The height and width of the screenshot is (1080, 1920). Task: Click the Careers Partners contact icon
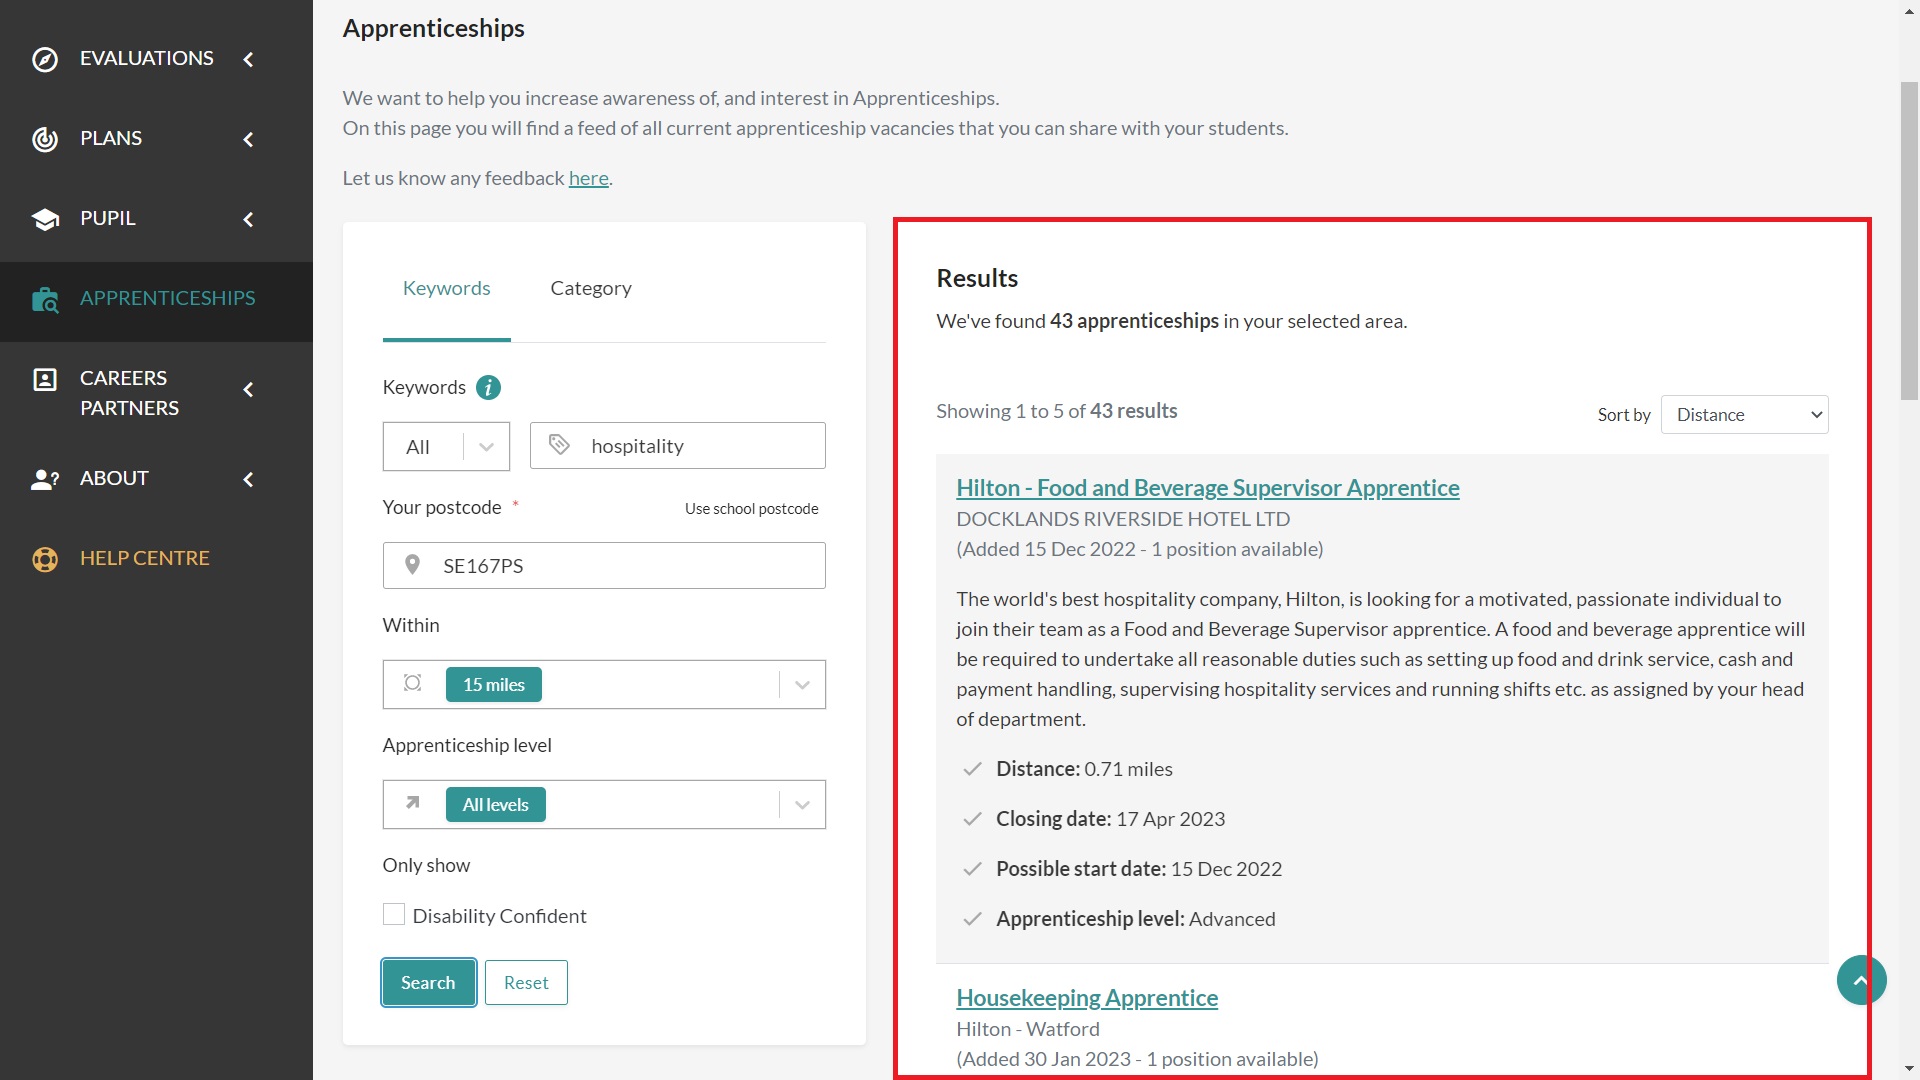pos(45,379)
